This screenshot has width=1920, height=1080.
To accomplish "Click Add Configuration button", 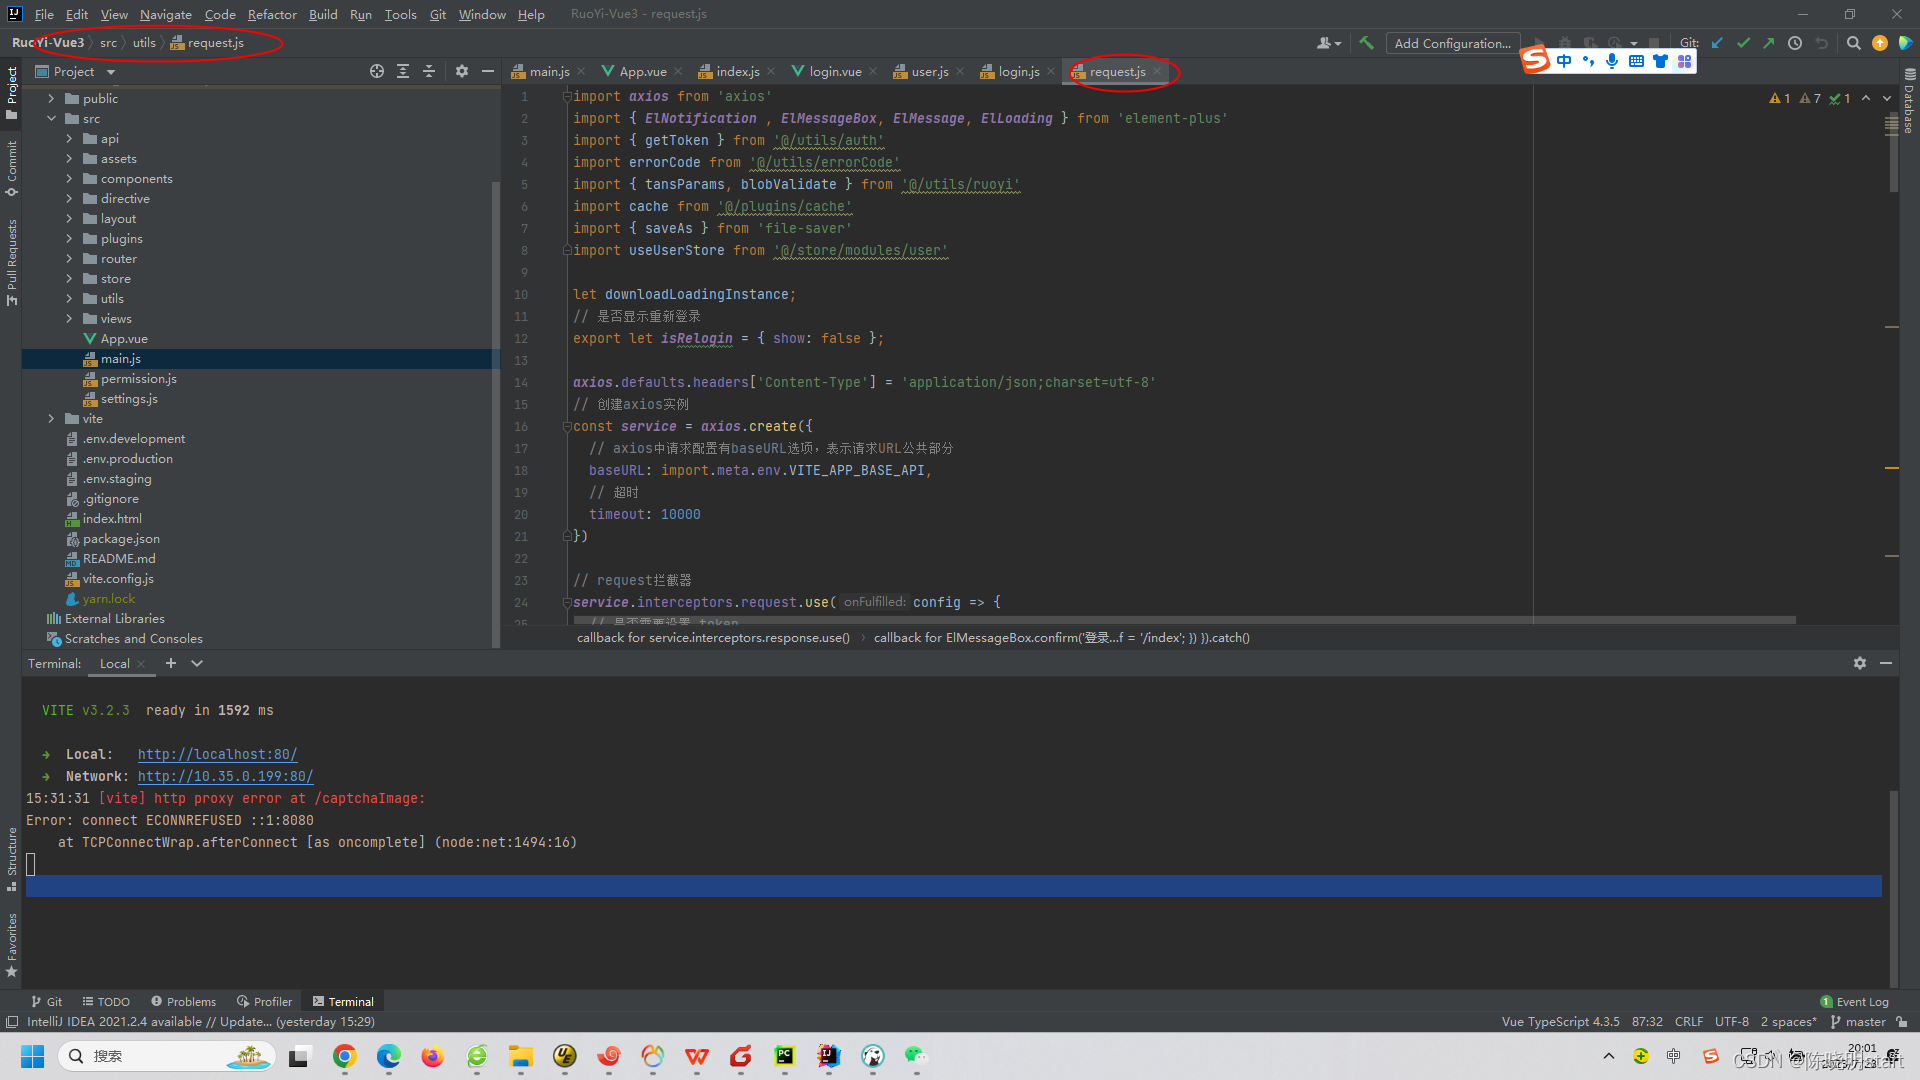I will [x=1452, y=43].
